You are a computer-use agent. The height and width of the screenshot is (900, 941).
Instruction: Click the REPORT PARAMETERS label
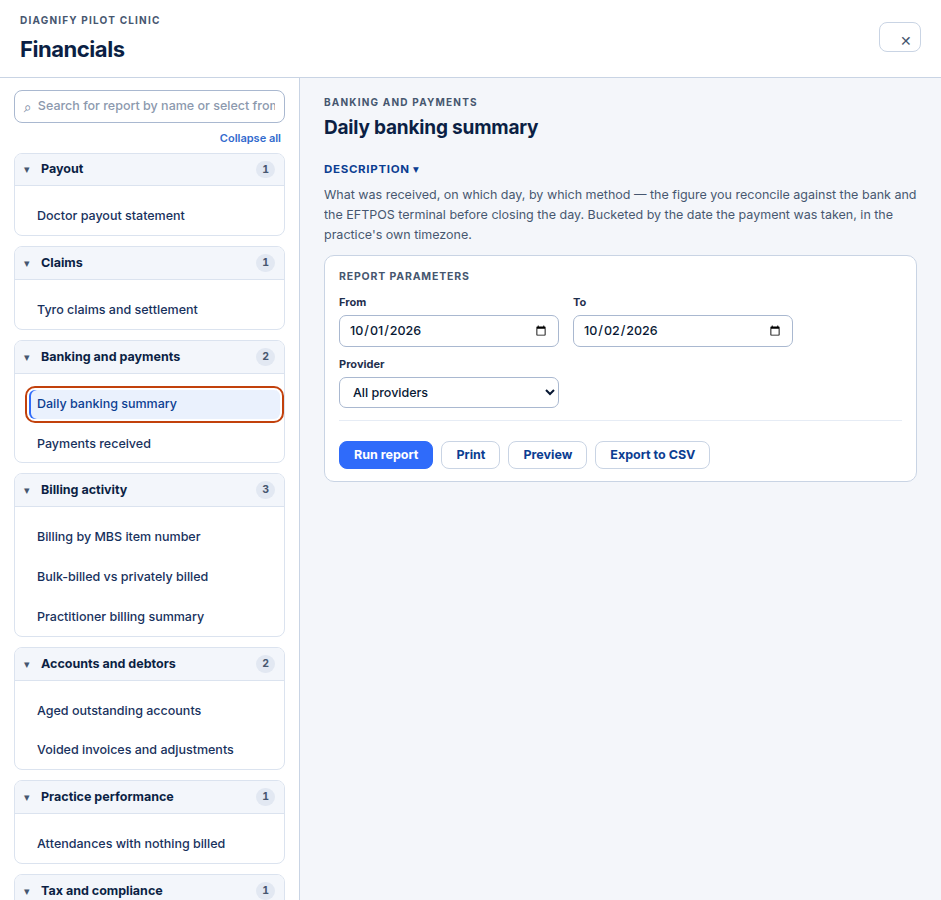click(x=404, y=276)
